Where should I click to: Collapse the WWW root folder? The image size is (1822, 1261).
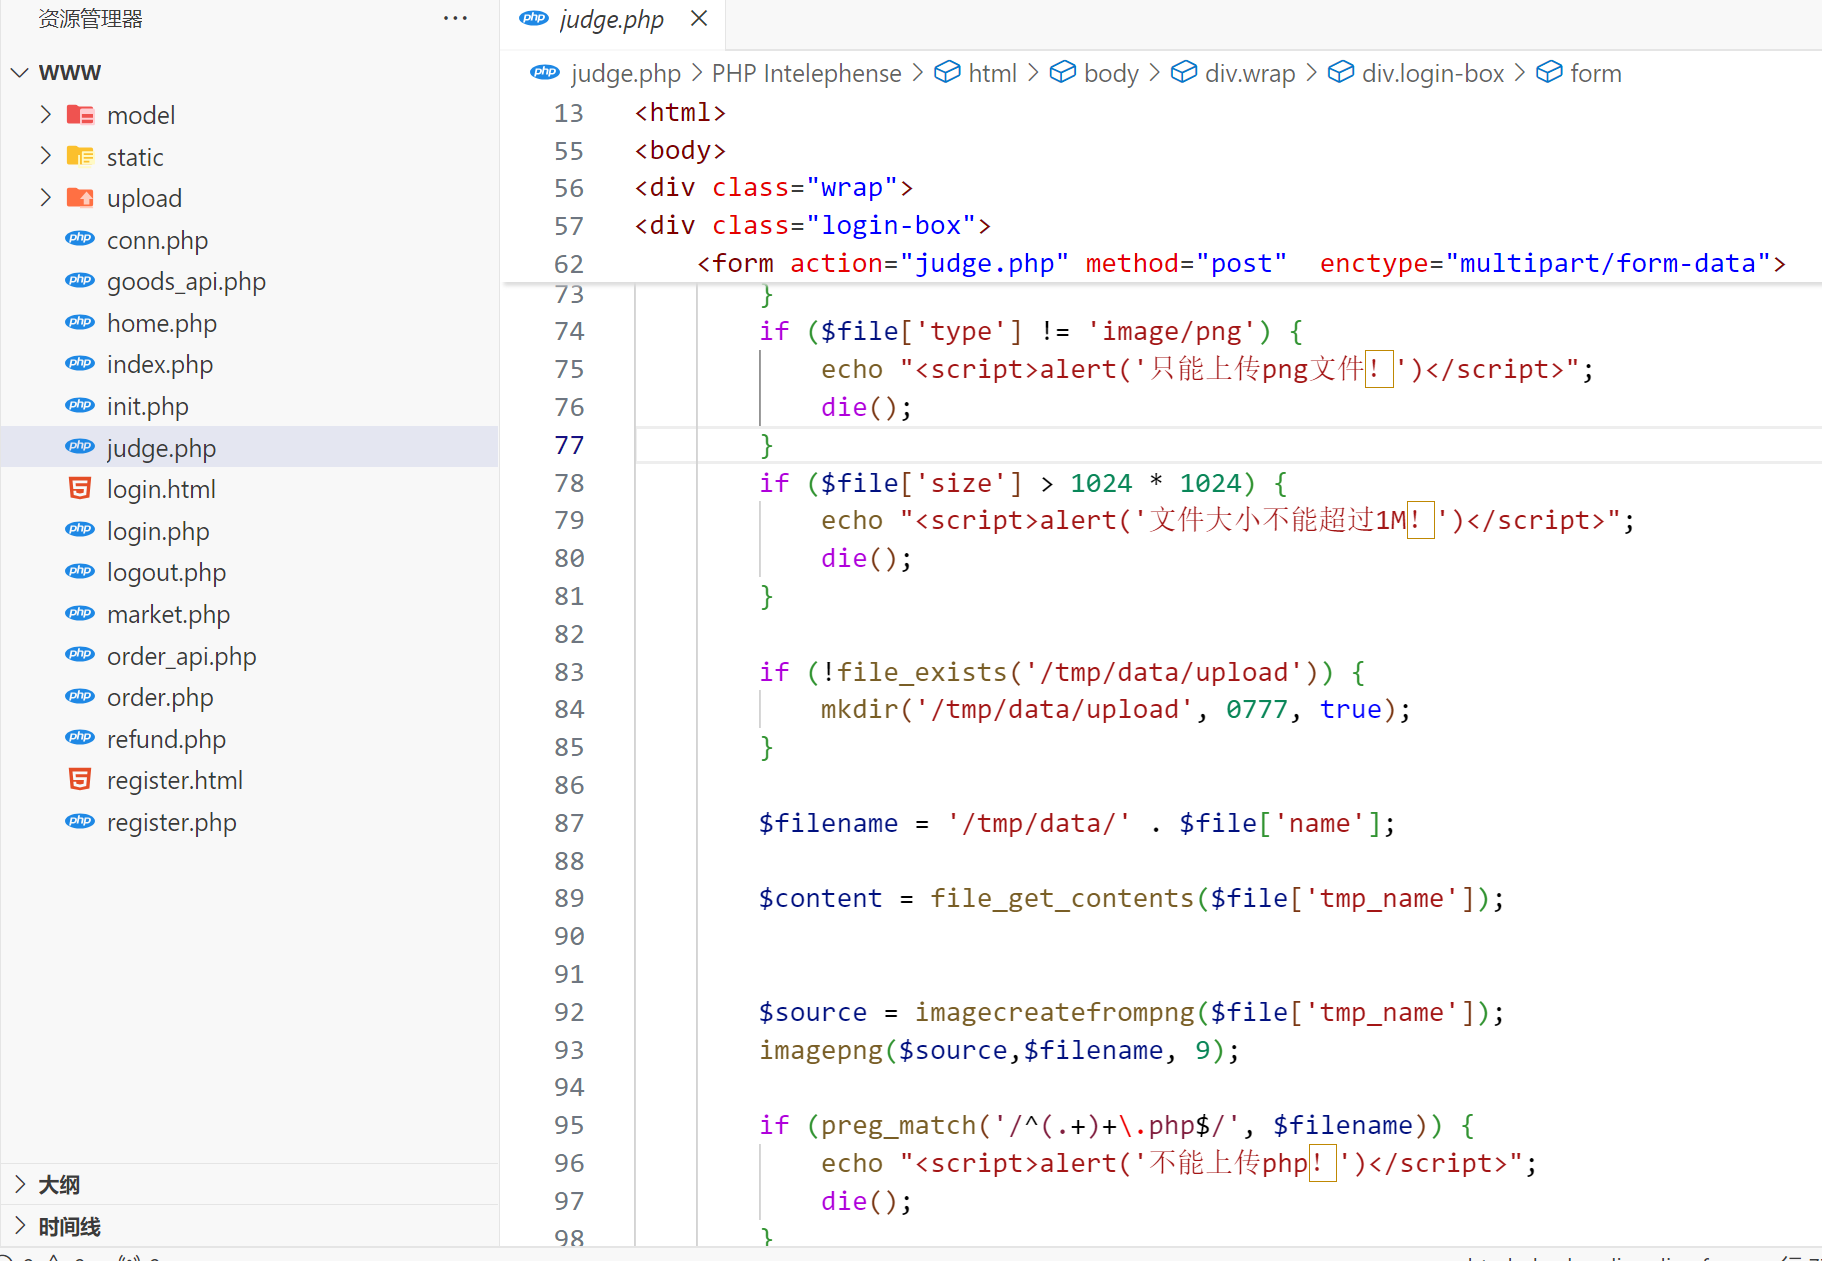tap(19, 72)
